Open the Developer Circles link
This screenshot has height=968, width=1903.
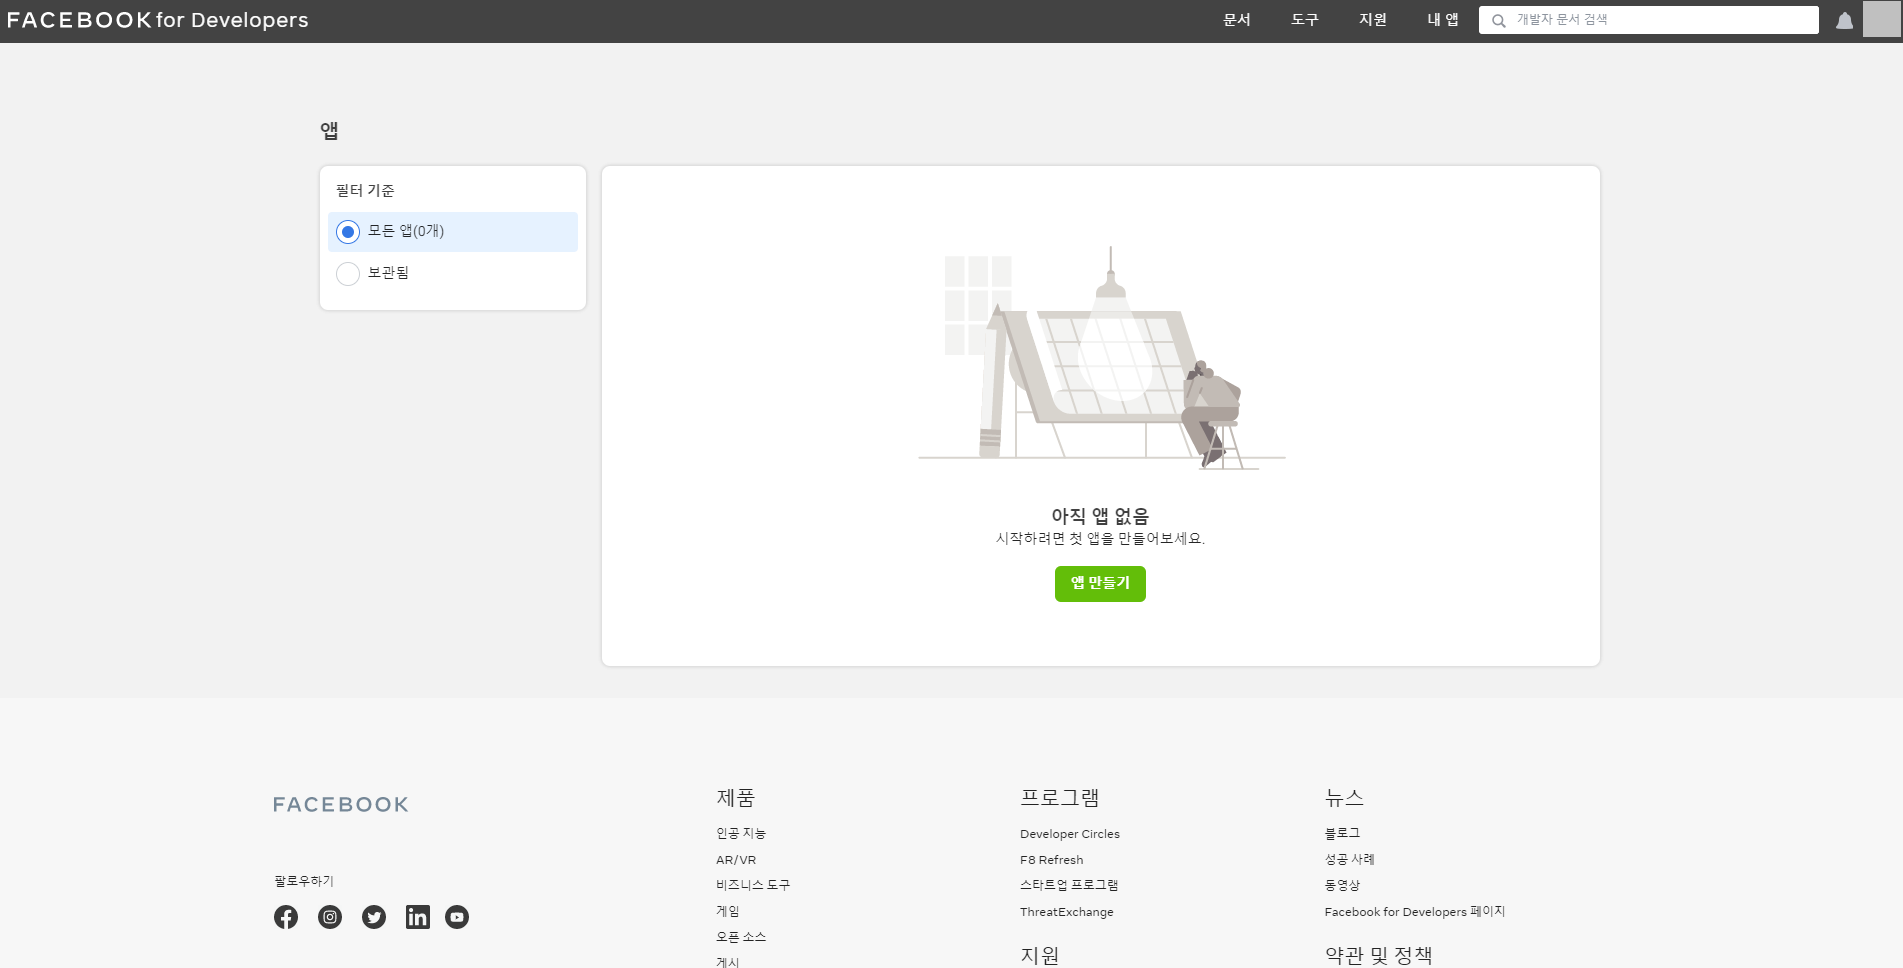(1070, 834)
